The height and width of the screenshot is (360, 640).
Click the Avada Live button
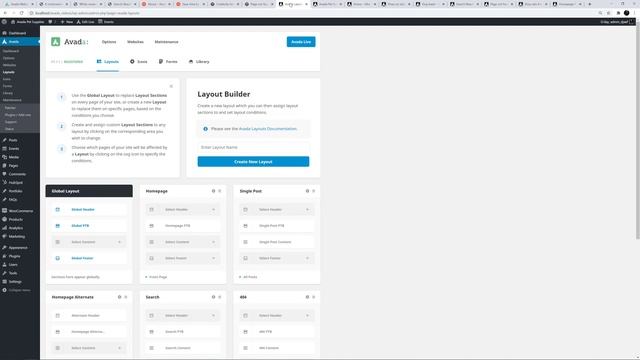[x=301, y=42]
